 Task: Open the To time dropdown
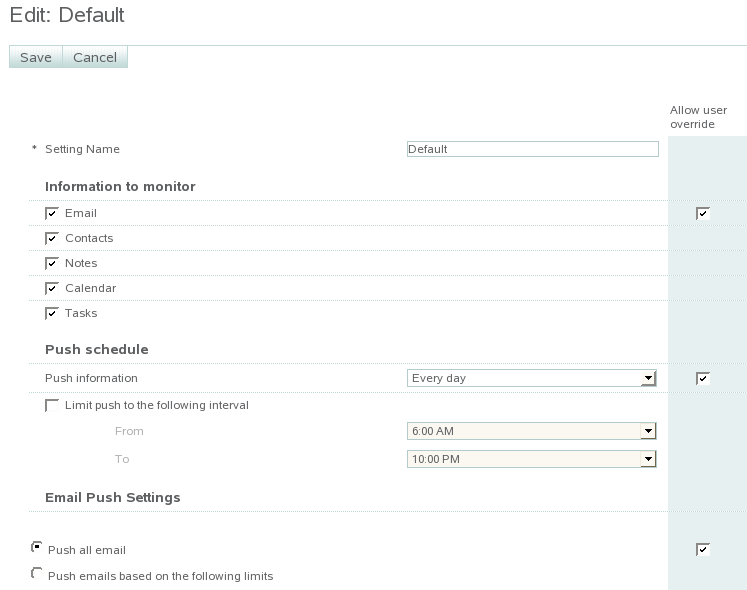(532, 459)
